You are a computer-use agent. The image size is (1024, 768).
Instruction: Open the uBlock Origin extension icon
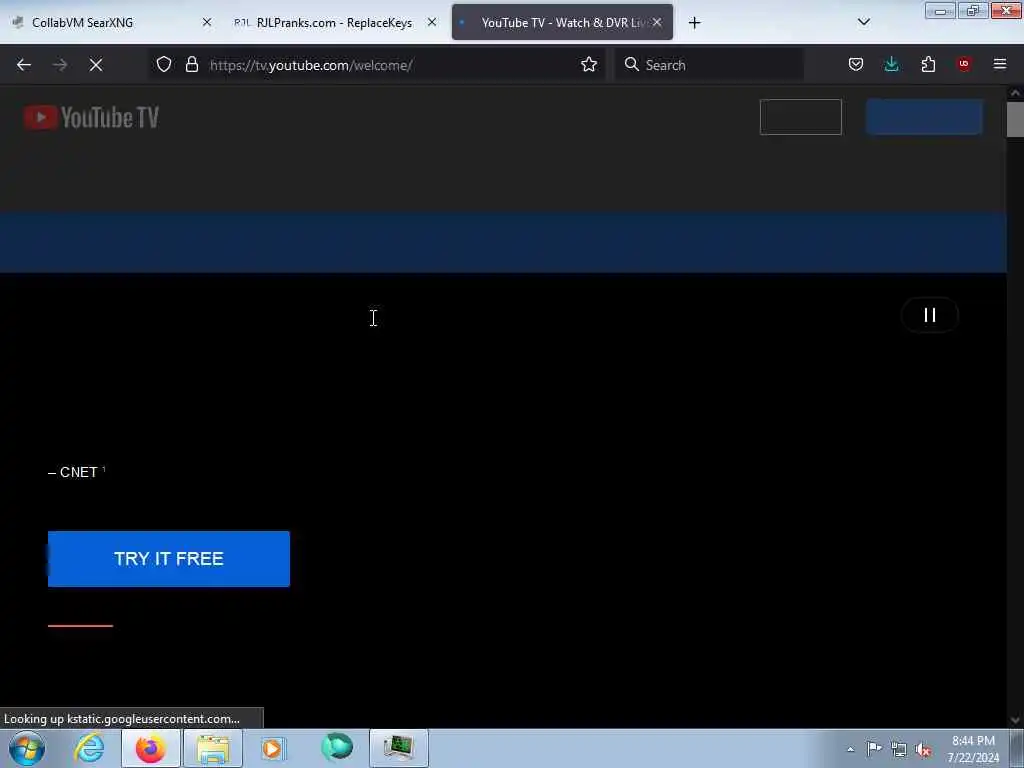964,64
